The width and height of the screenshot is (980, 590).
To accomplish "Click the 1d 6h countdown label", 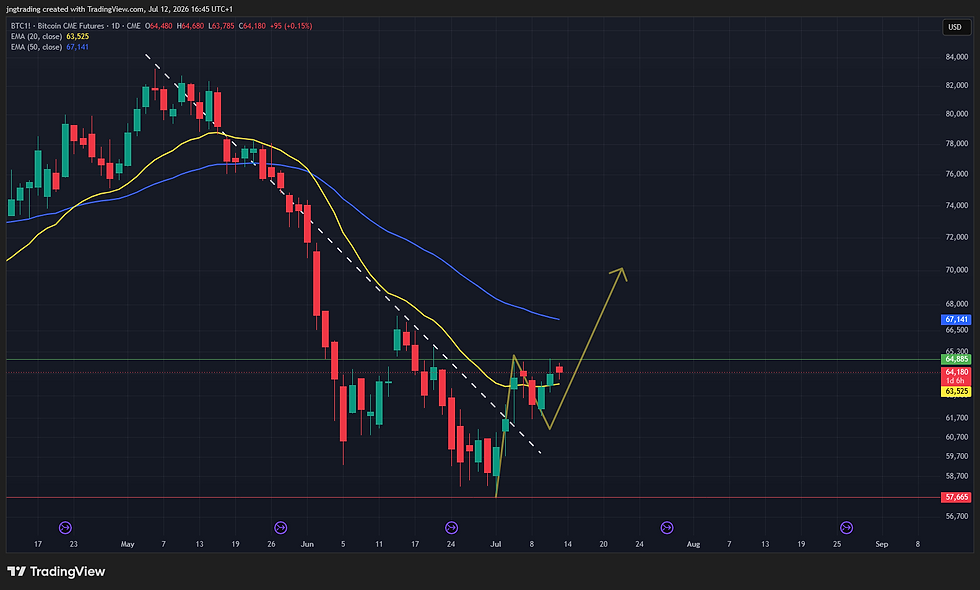I will pos(955,381).
